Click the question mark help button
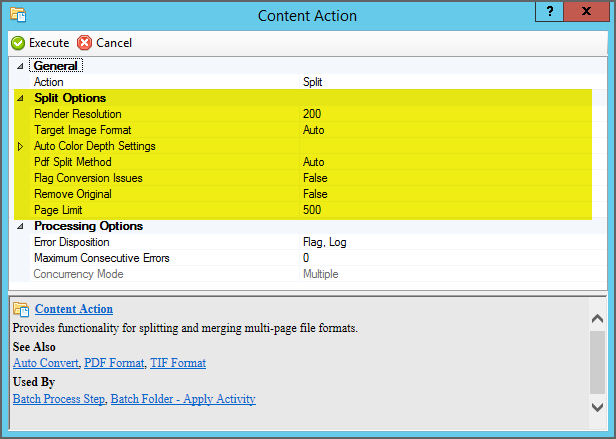 click(x=550, y=10)
